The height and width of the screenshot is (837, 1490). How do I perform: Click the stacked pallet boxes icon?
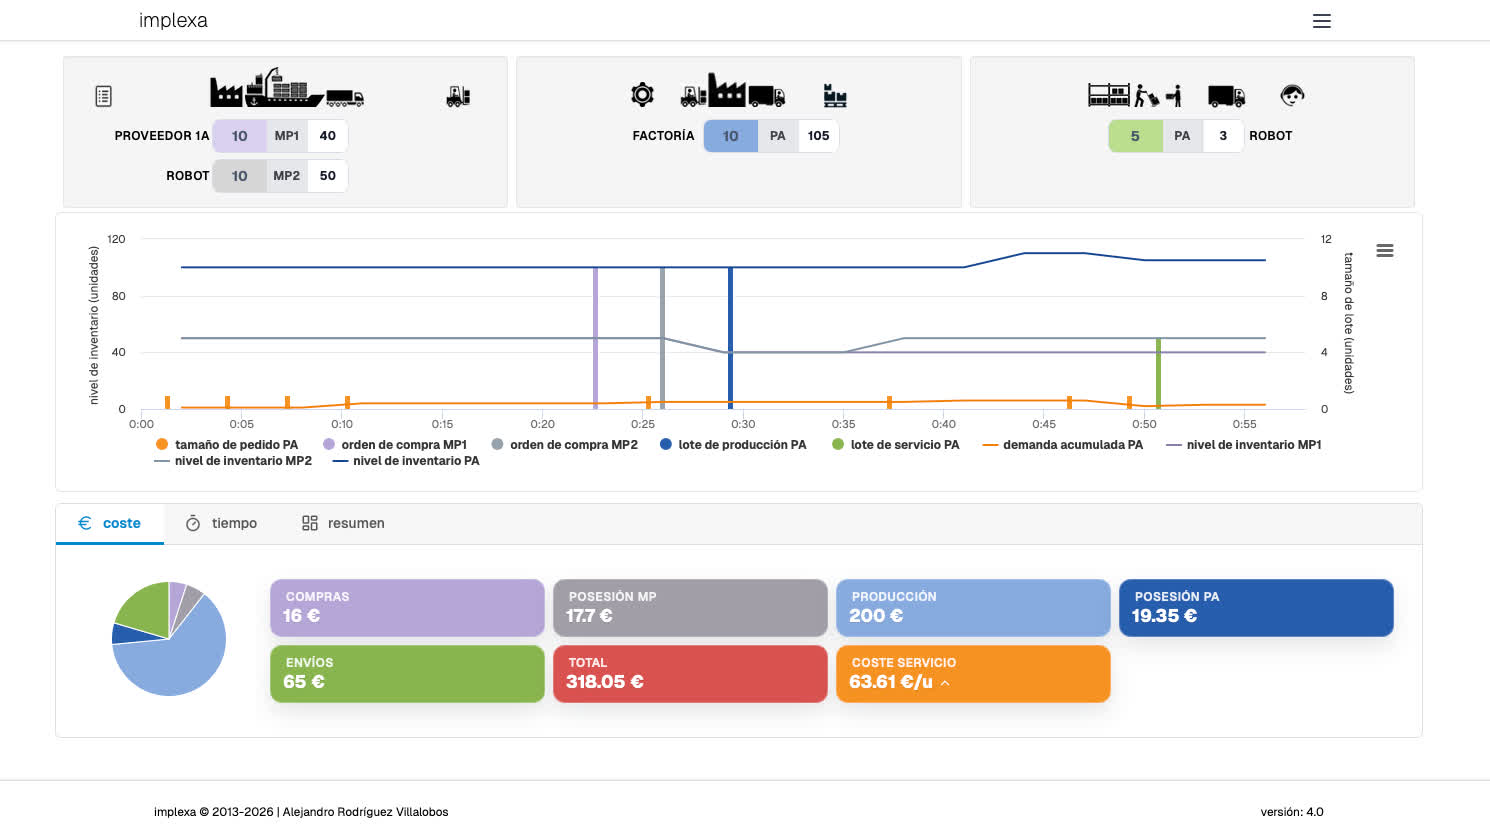point(834,96)
